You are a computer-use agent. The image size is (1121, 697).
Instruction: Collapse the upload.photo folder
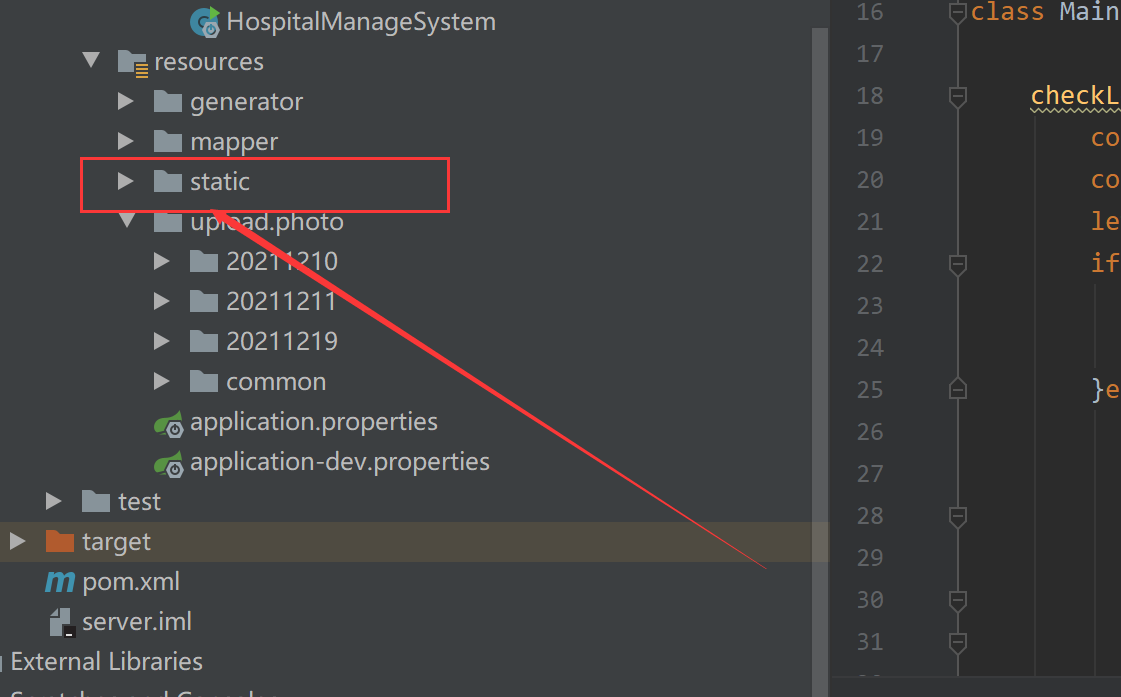pos(126,221)
